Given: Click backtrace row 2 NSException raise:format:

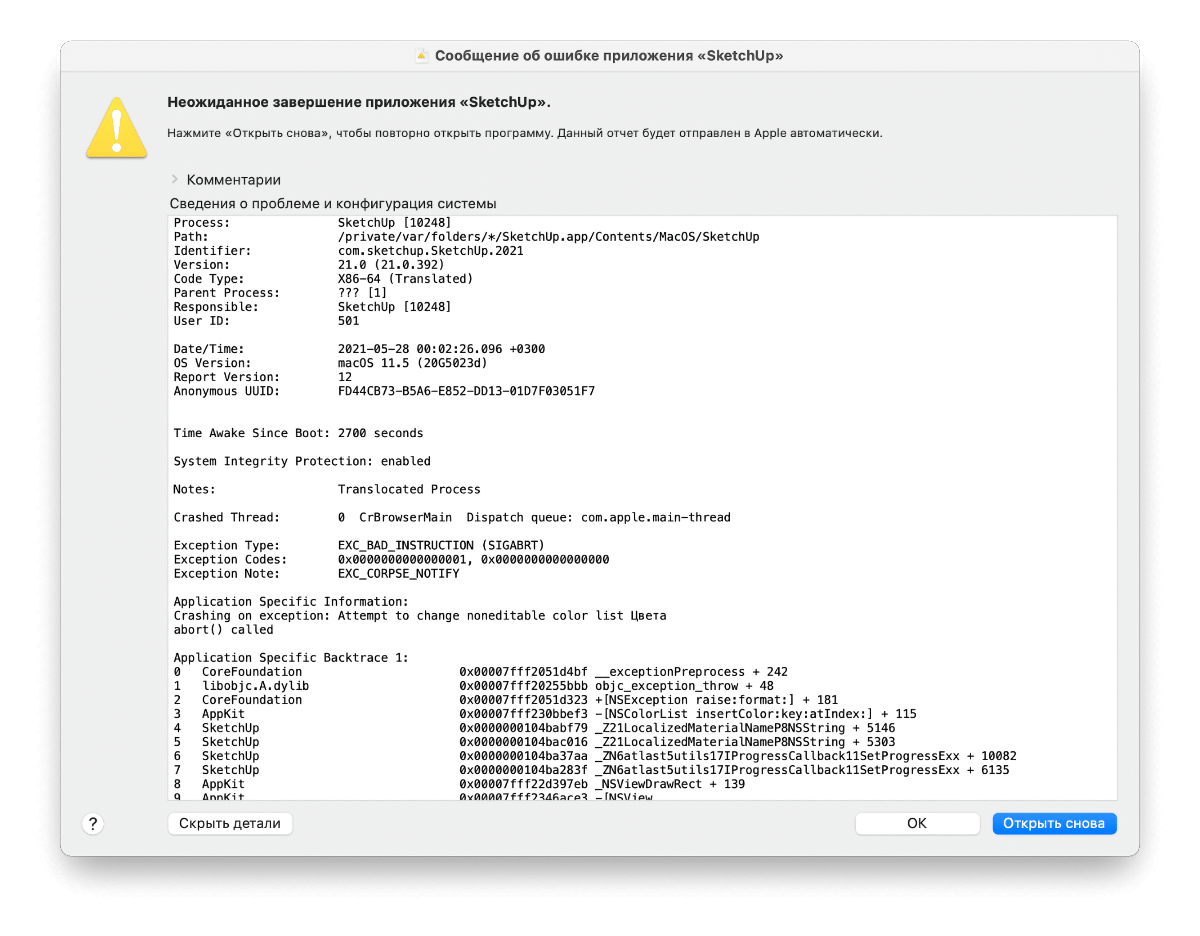Looking at the screenshot, I should [506, 699].
